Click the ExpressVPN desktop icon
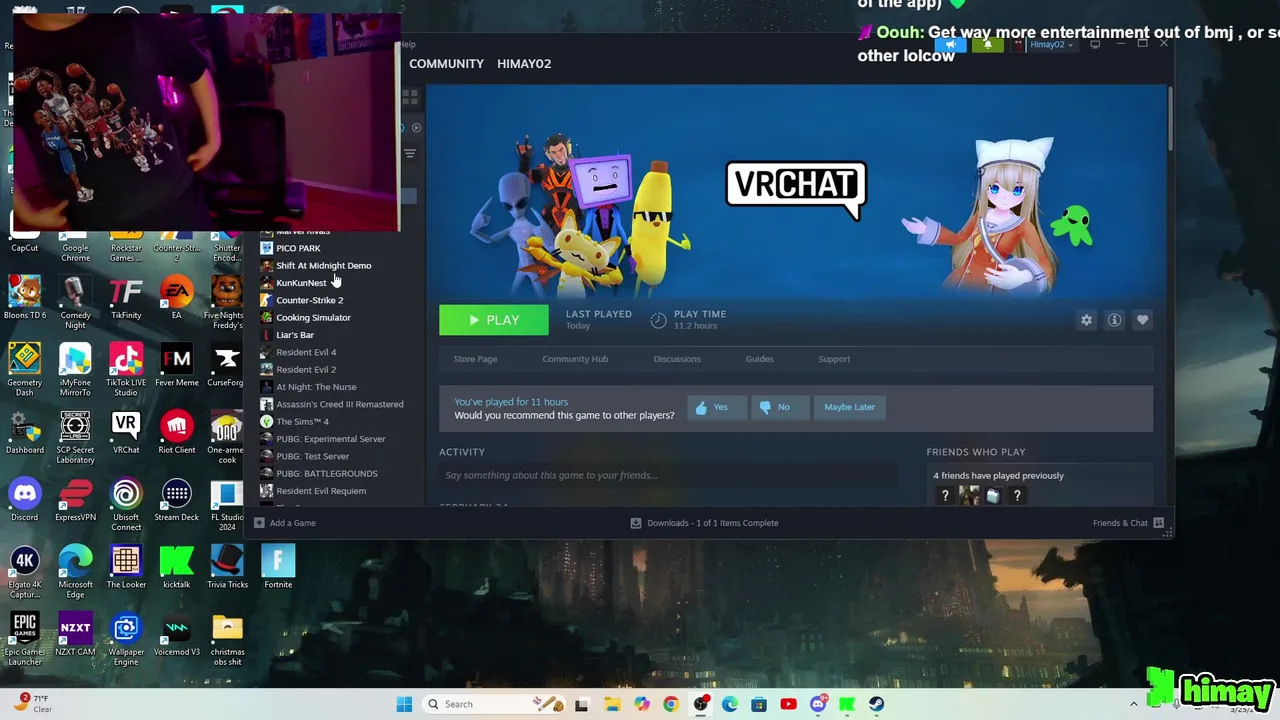Viewport: 1280px width, 720px height. click(x=75, y=500)
